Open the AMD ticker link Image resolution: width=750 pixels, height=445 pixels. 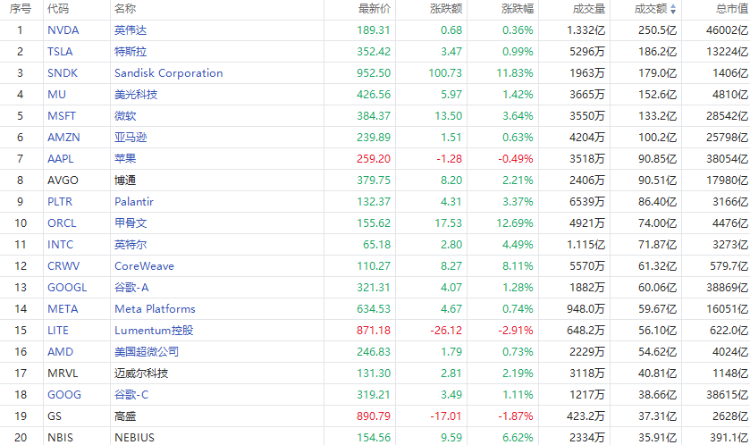60,352
